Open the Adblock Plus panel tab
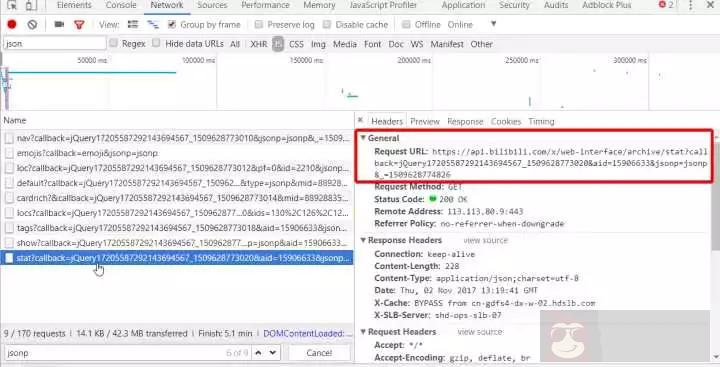Screen dimensions: 720x367 click(607, 6)
